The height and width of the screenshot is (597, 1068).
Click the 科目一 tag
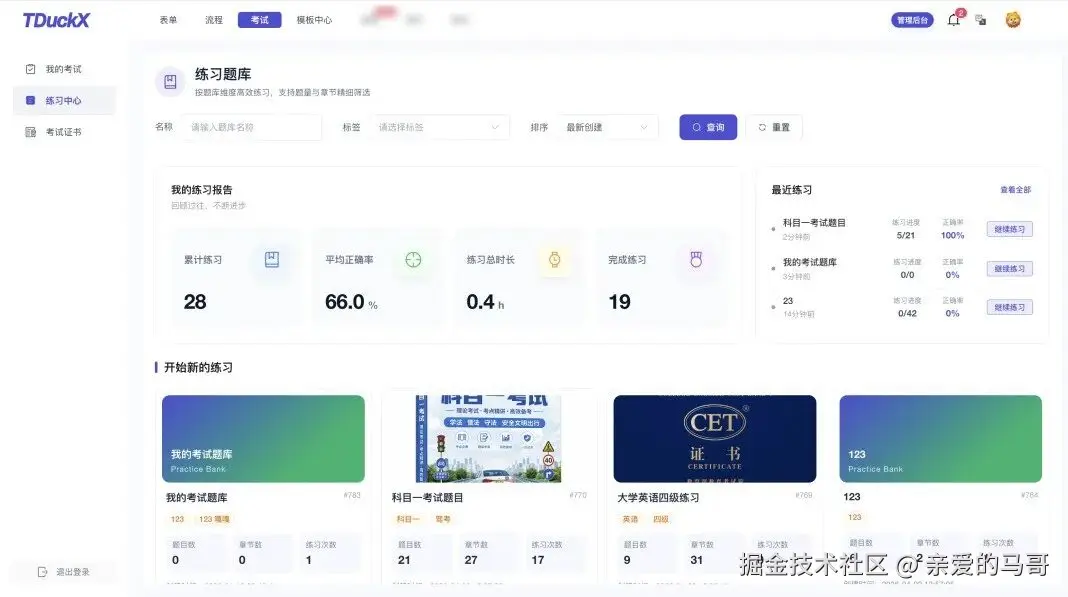pyautogui.click(x=407, y=519)
